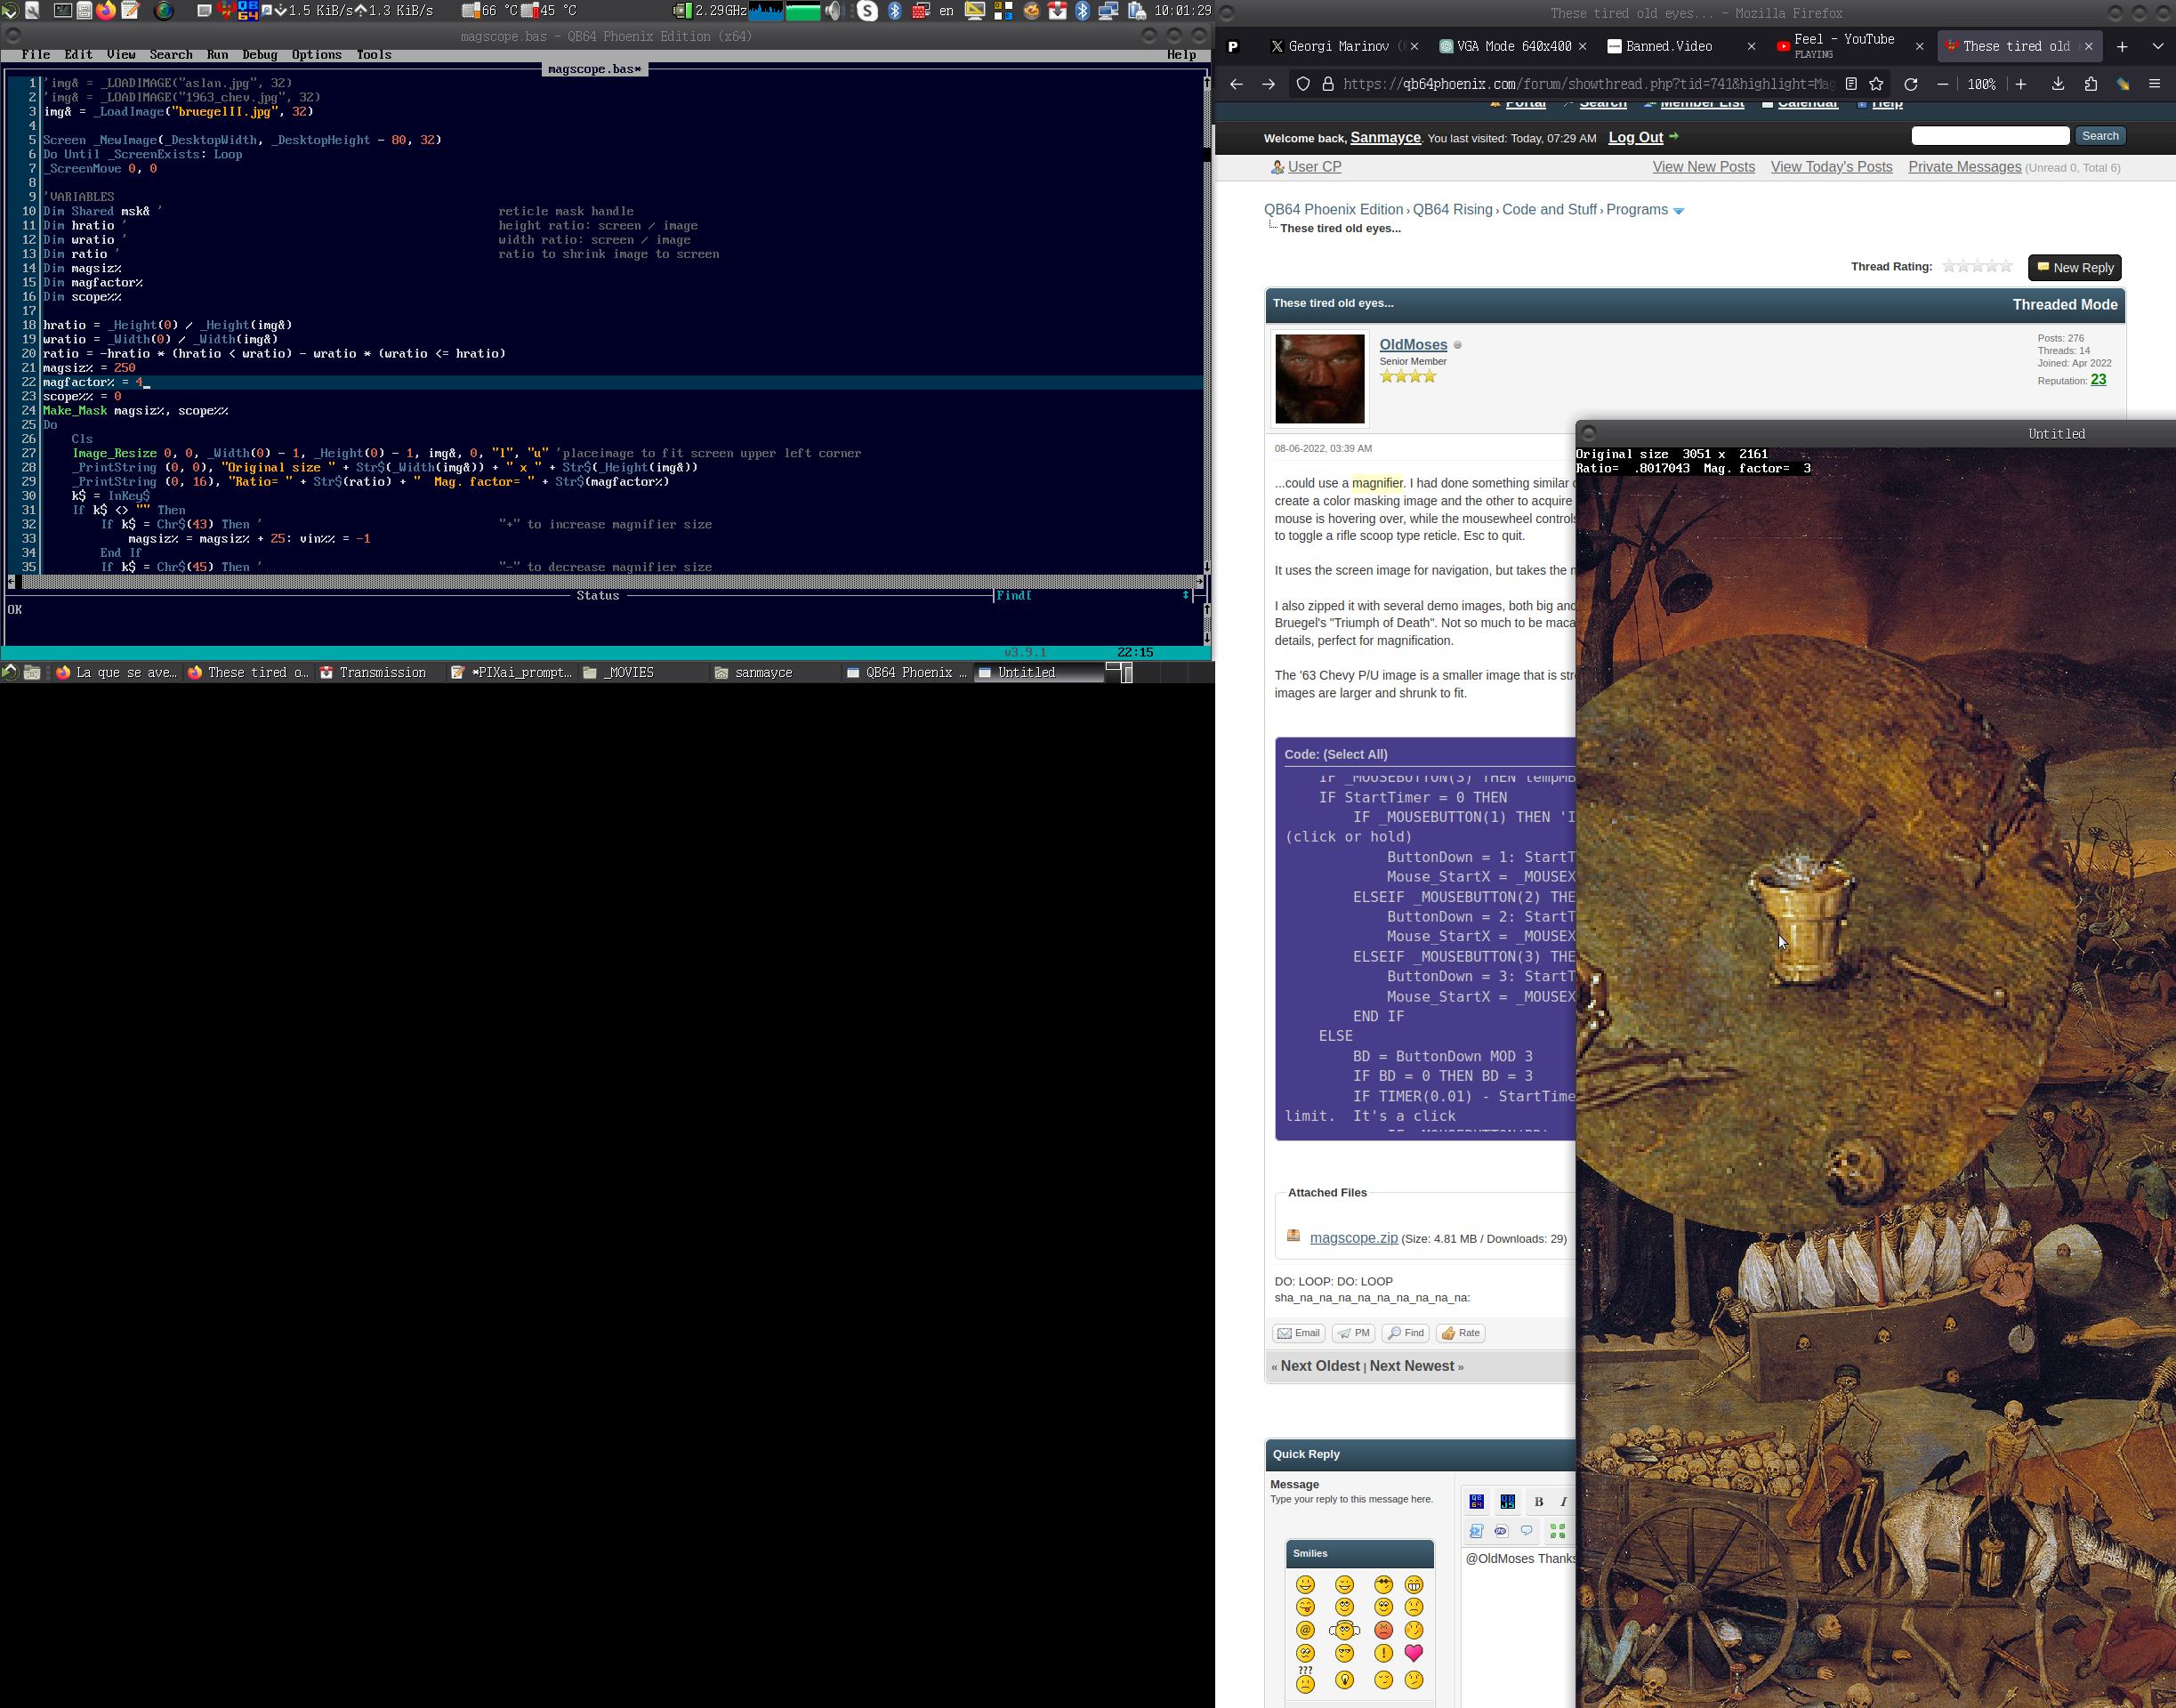Click New Reply button
2176x1708 pixels.
pos(2074,268)
